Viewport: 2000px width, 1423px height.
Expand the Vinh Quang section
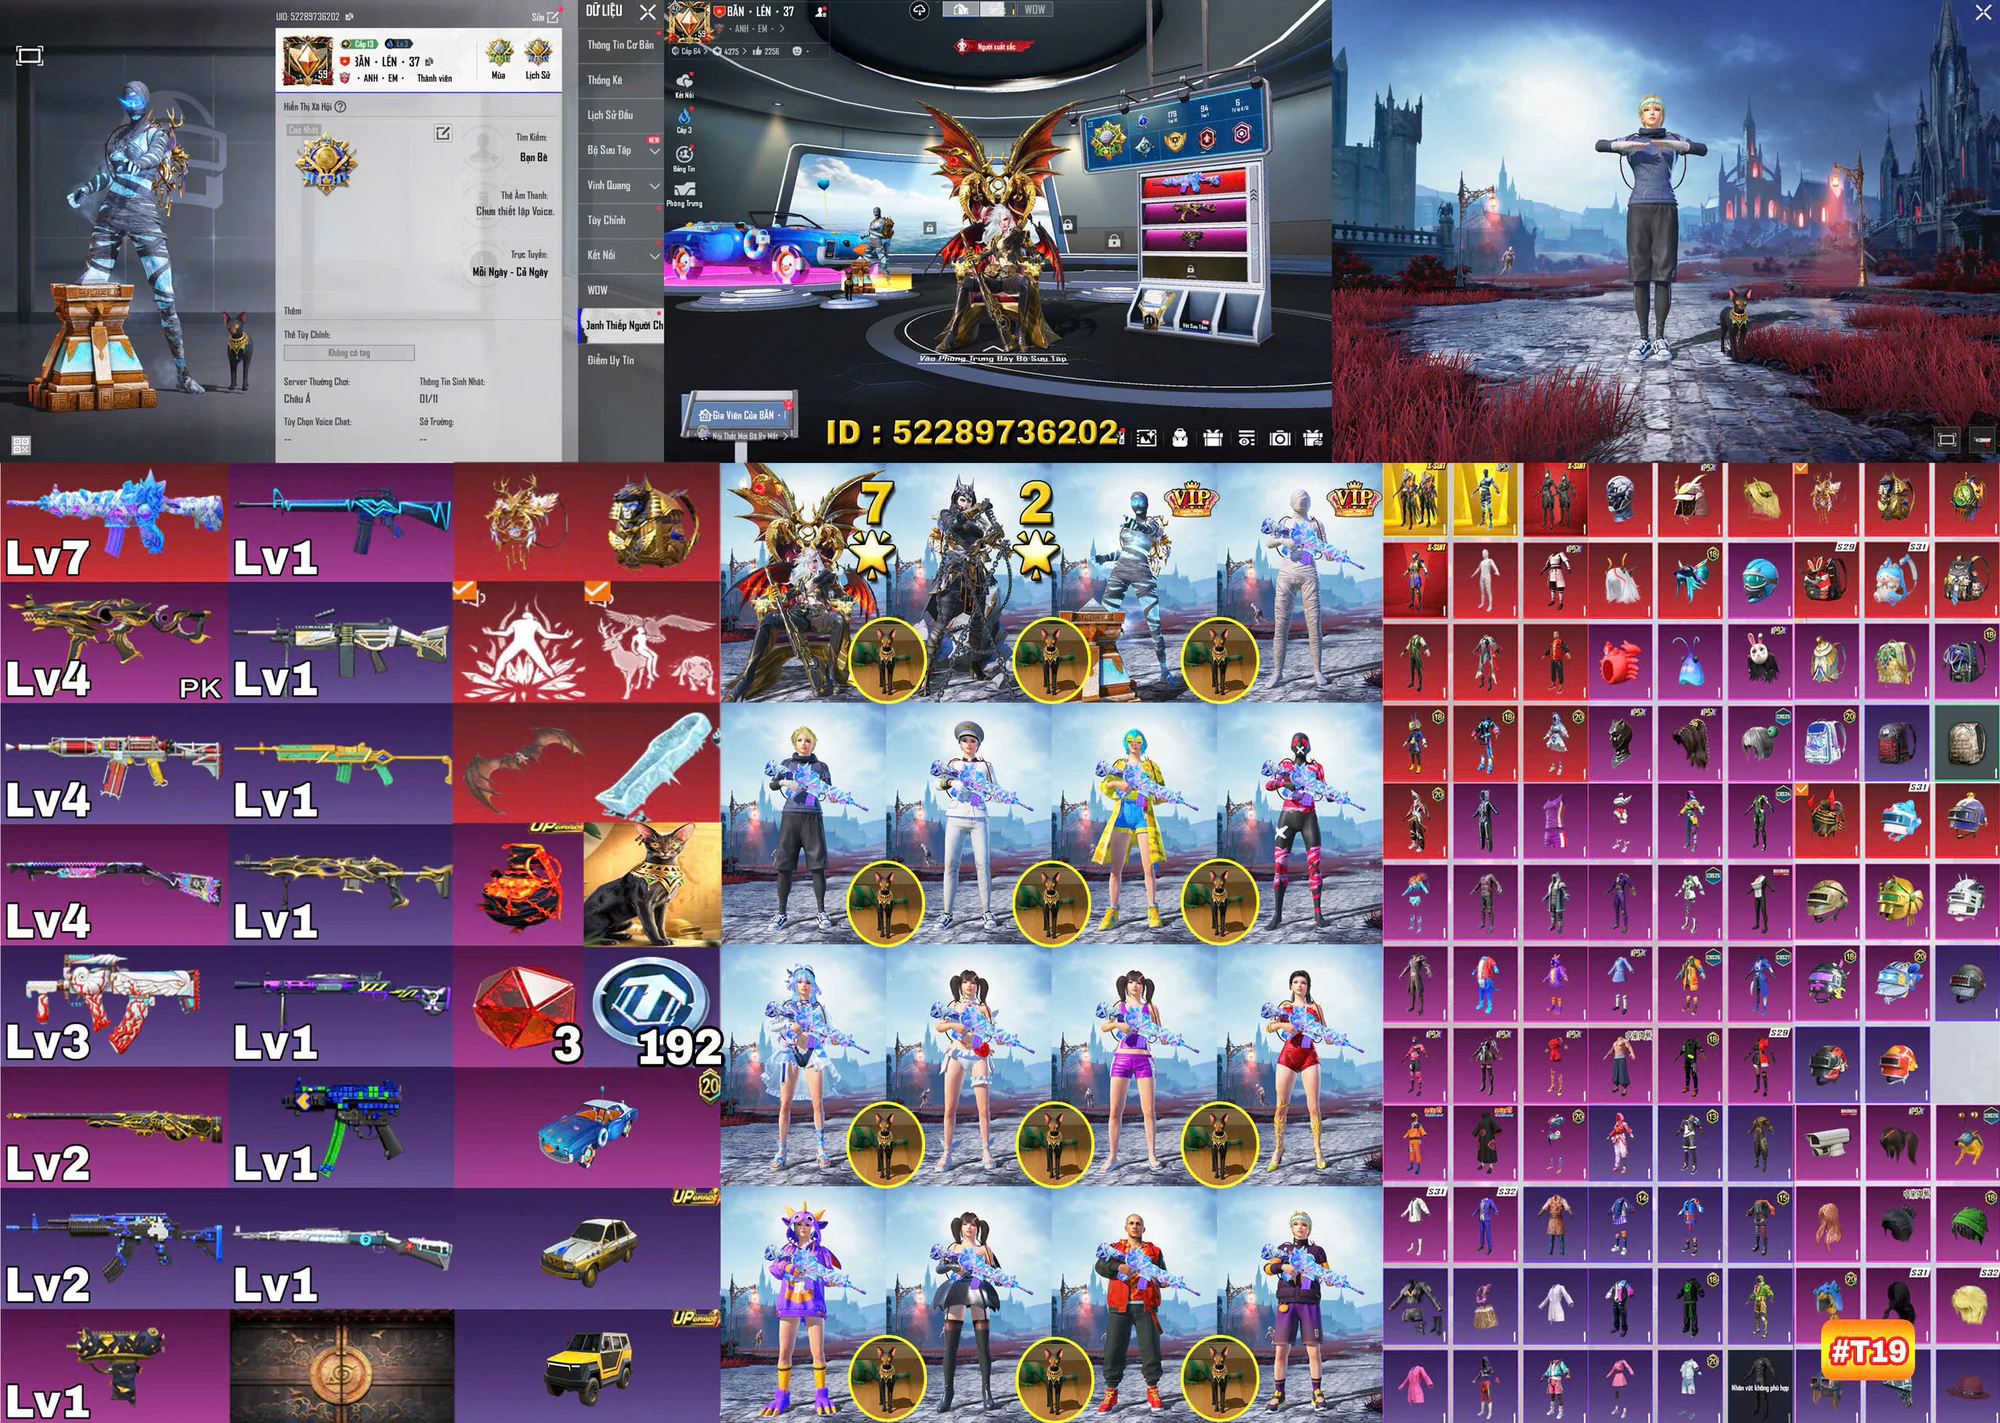coord(655,186)
